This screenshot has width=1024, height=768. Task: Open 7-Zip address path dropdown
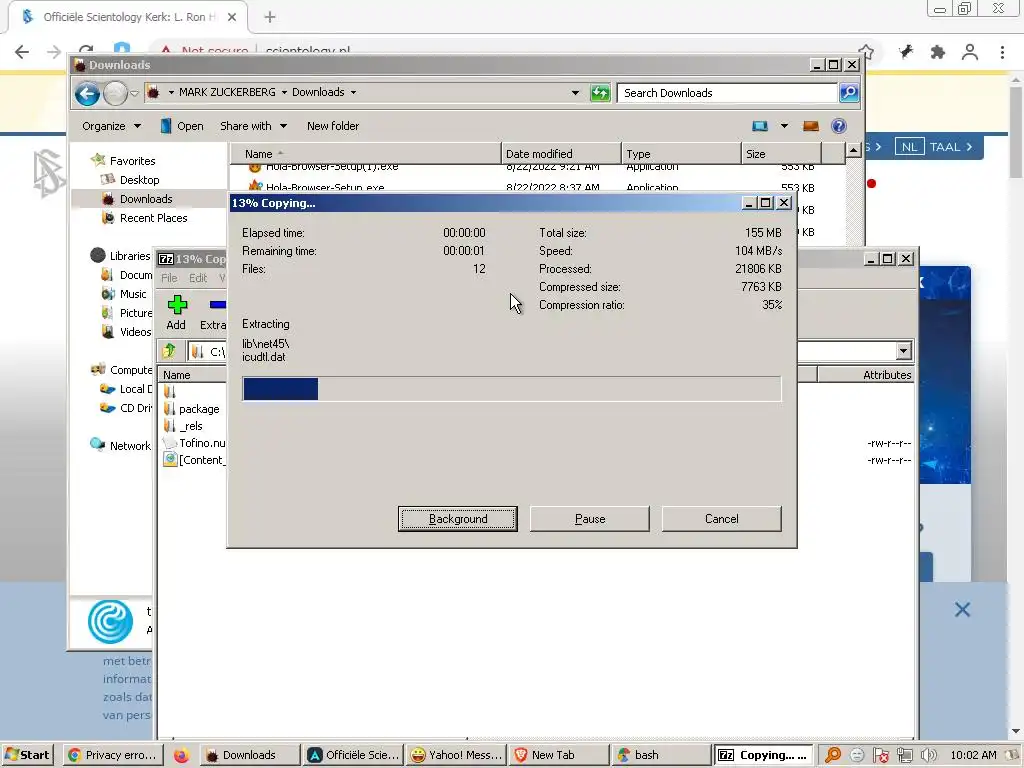pos(903,351)
